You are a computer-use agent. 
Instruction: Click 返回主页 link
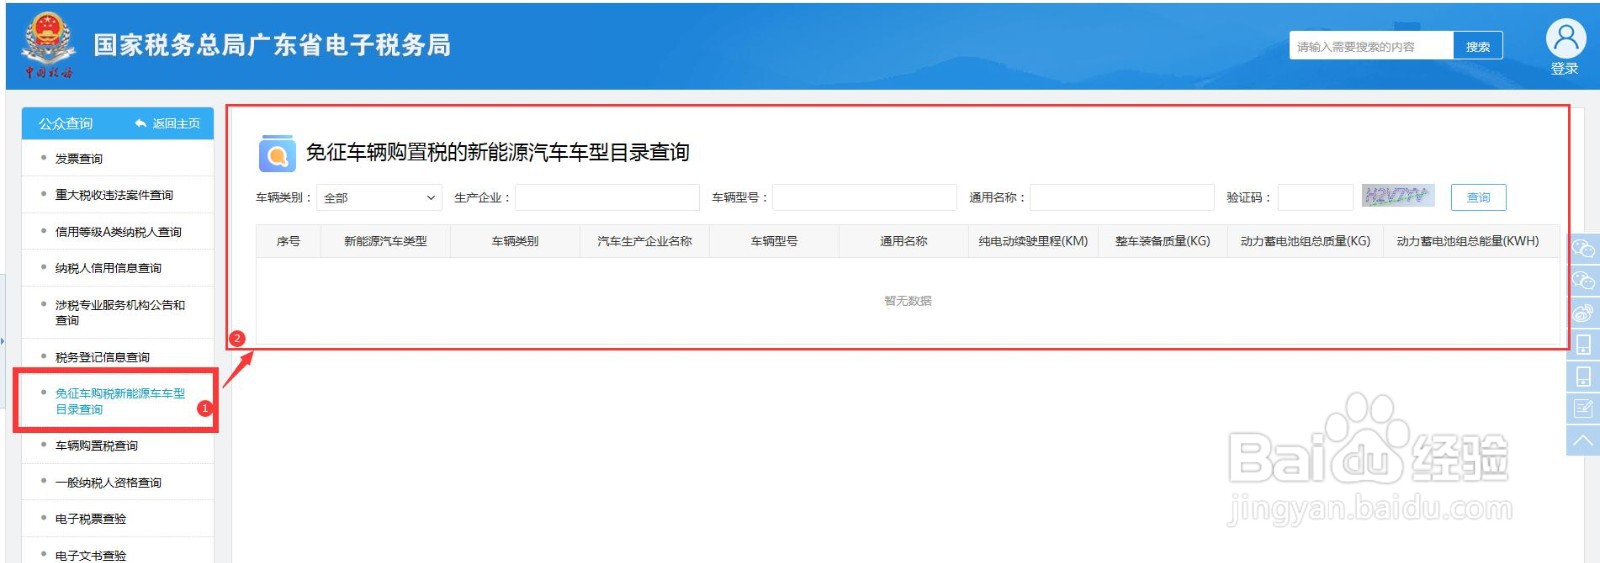(176, 123)
